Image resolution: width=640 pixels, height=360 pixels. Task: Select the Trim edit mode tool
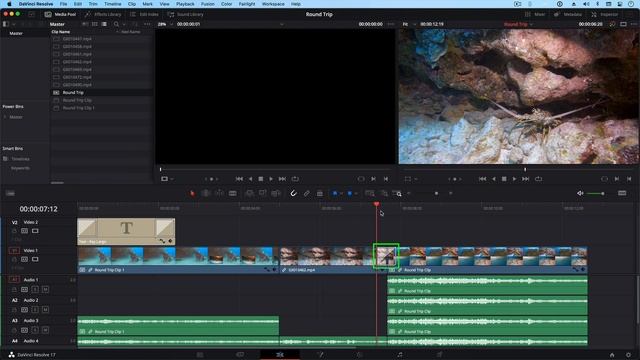click(206, 193)
